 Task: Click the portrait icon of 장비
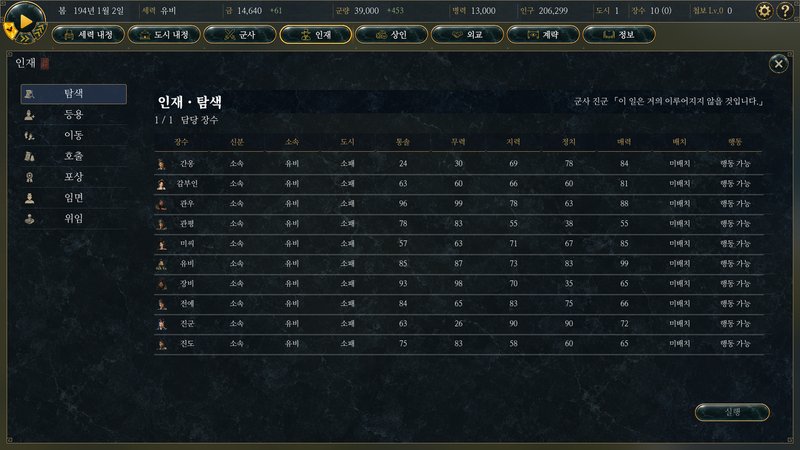click(x=161, y=284)
